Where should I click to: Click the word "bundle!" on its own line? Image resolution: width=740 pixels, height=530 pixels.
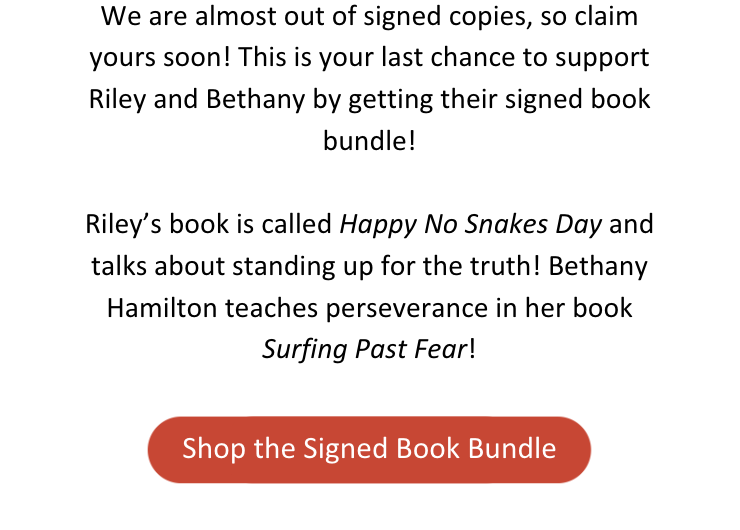pyautogui.click(x=369, y=140)
